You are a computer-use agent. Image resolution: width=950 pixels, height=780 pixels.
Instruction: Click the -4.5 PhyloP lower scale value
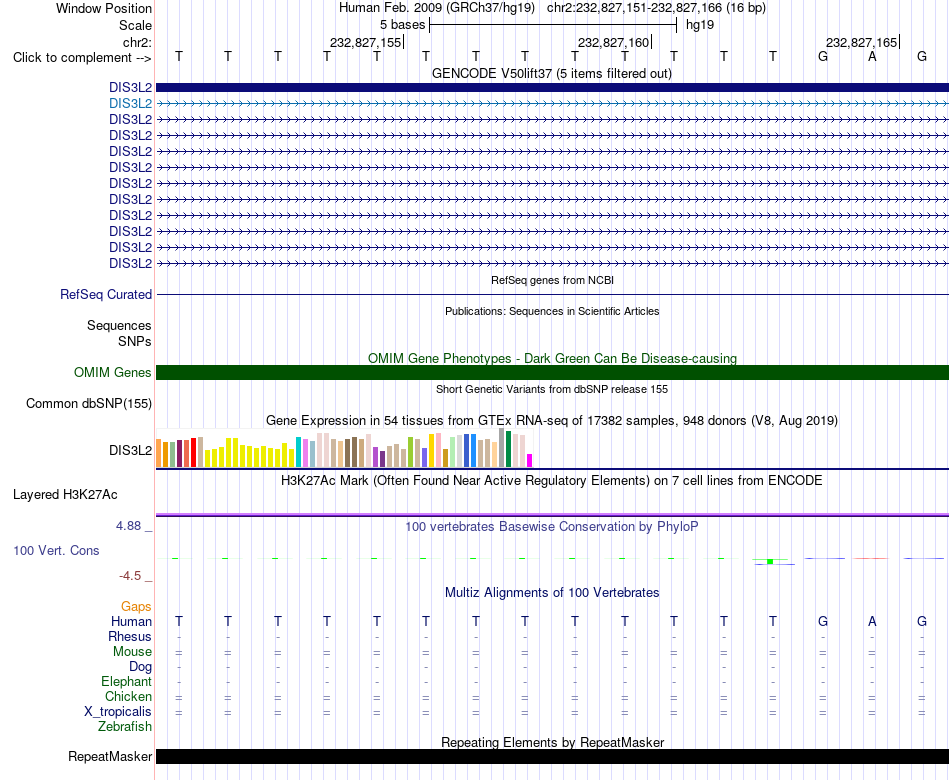point(130,576)
